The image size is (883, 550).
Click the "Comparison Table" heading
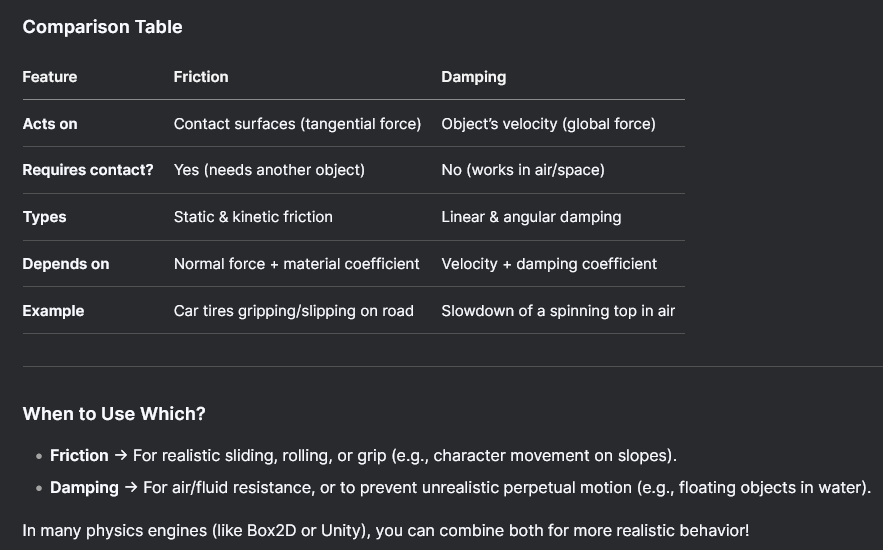click(x=102, y=27)
